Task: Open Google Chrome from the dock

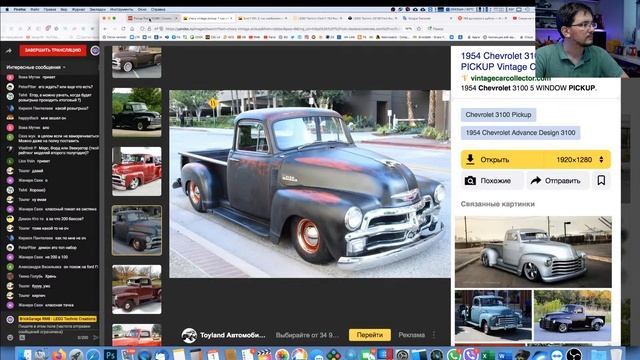Action: pos(299,355)
